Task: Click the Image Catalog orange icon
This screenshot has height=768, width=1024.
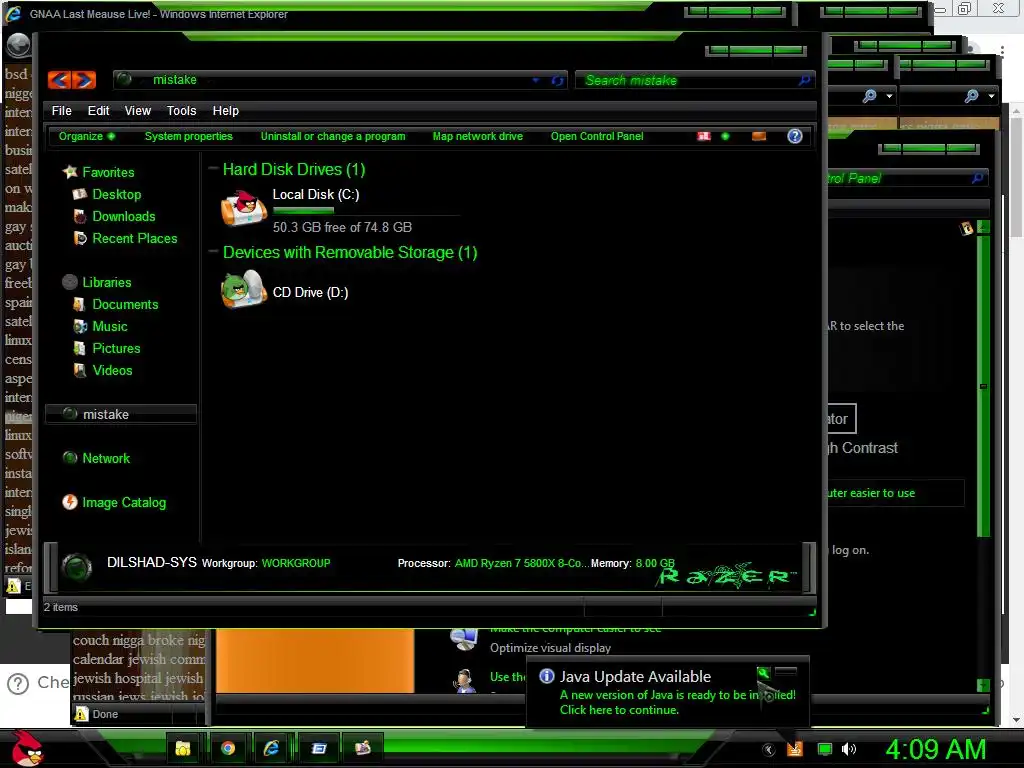Action: (x=70, y=502)
